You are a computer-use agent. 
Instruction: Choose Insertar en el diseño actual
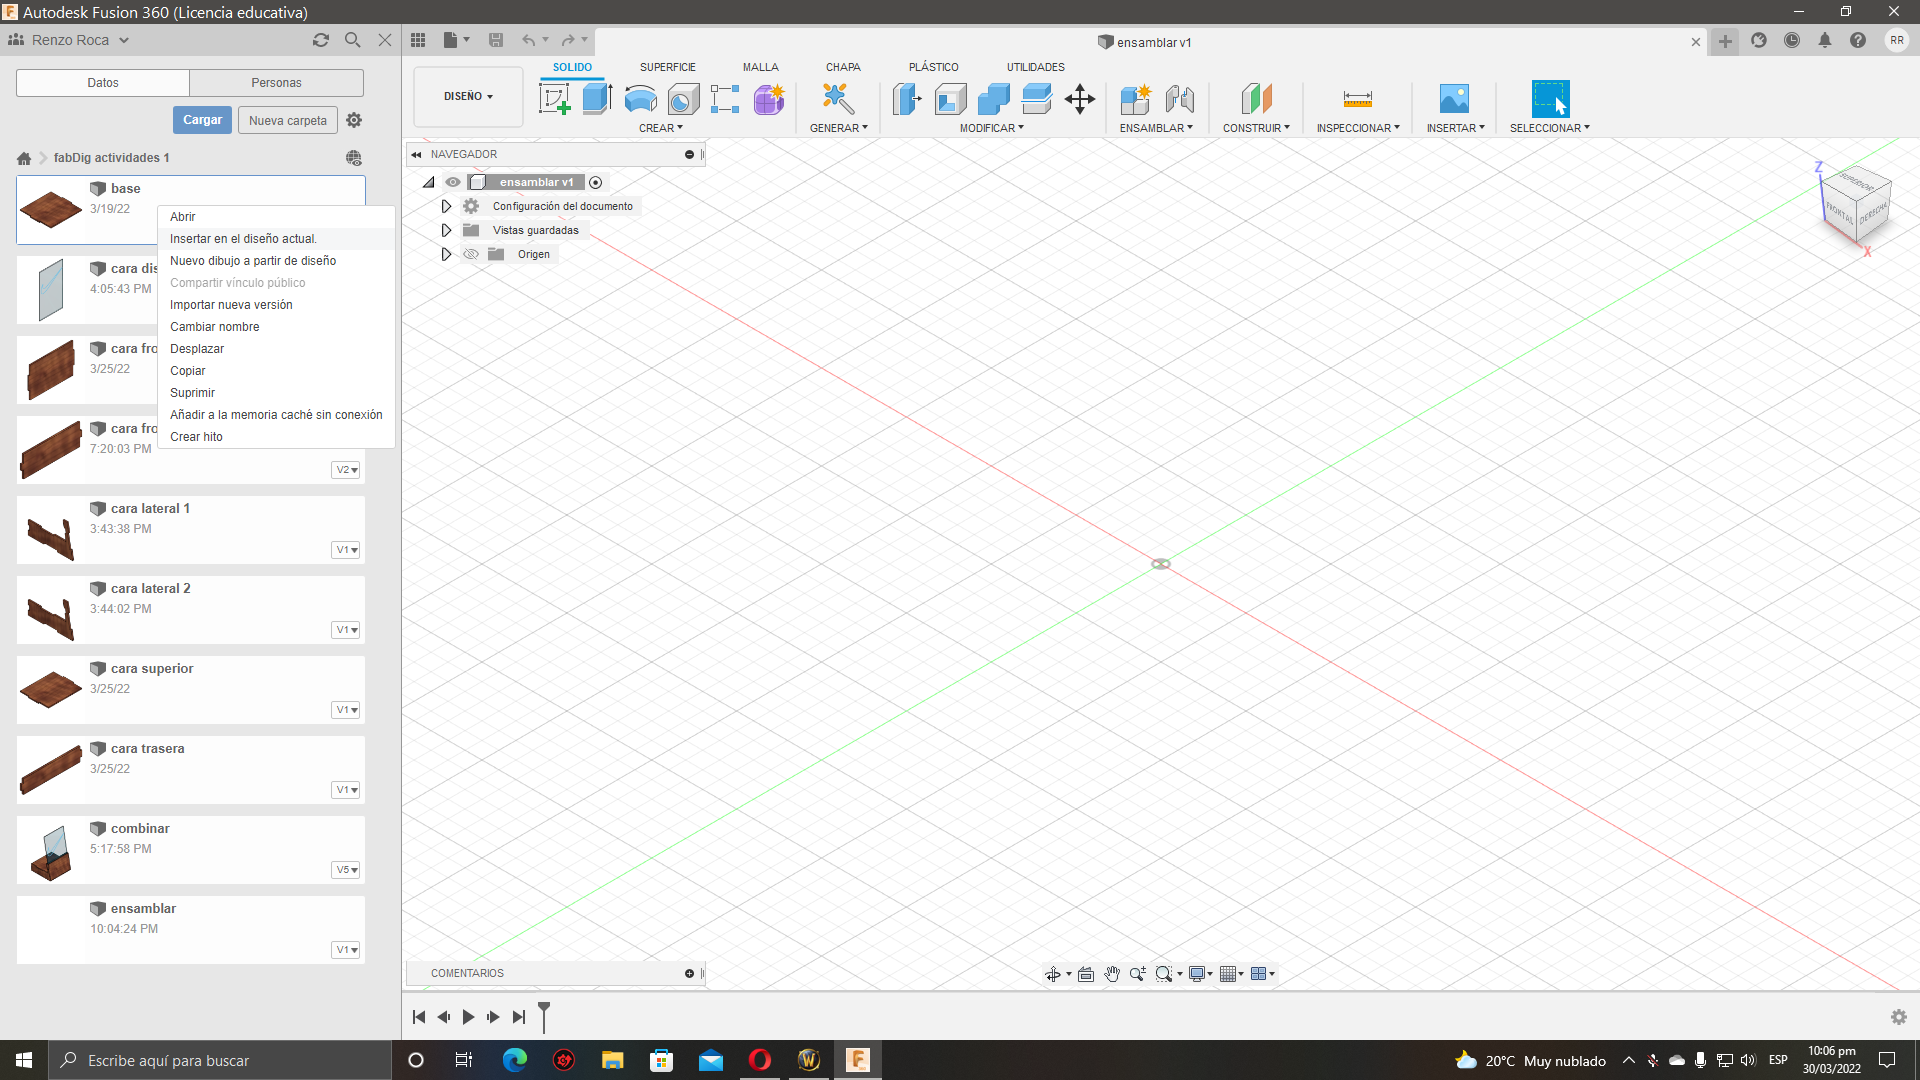pyautogui.click(x=243, y=238)
